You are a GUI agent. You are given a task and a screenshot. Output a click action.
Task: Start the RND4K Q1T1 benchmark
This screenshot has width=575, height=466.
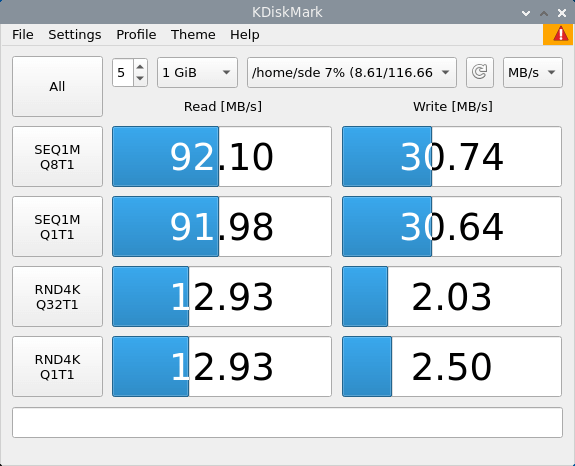coord(58,367)
